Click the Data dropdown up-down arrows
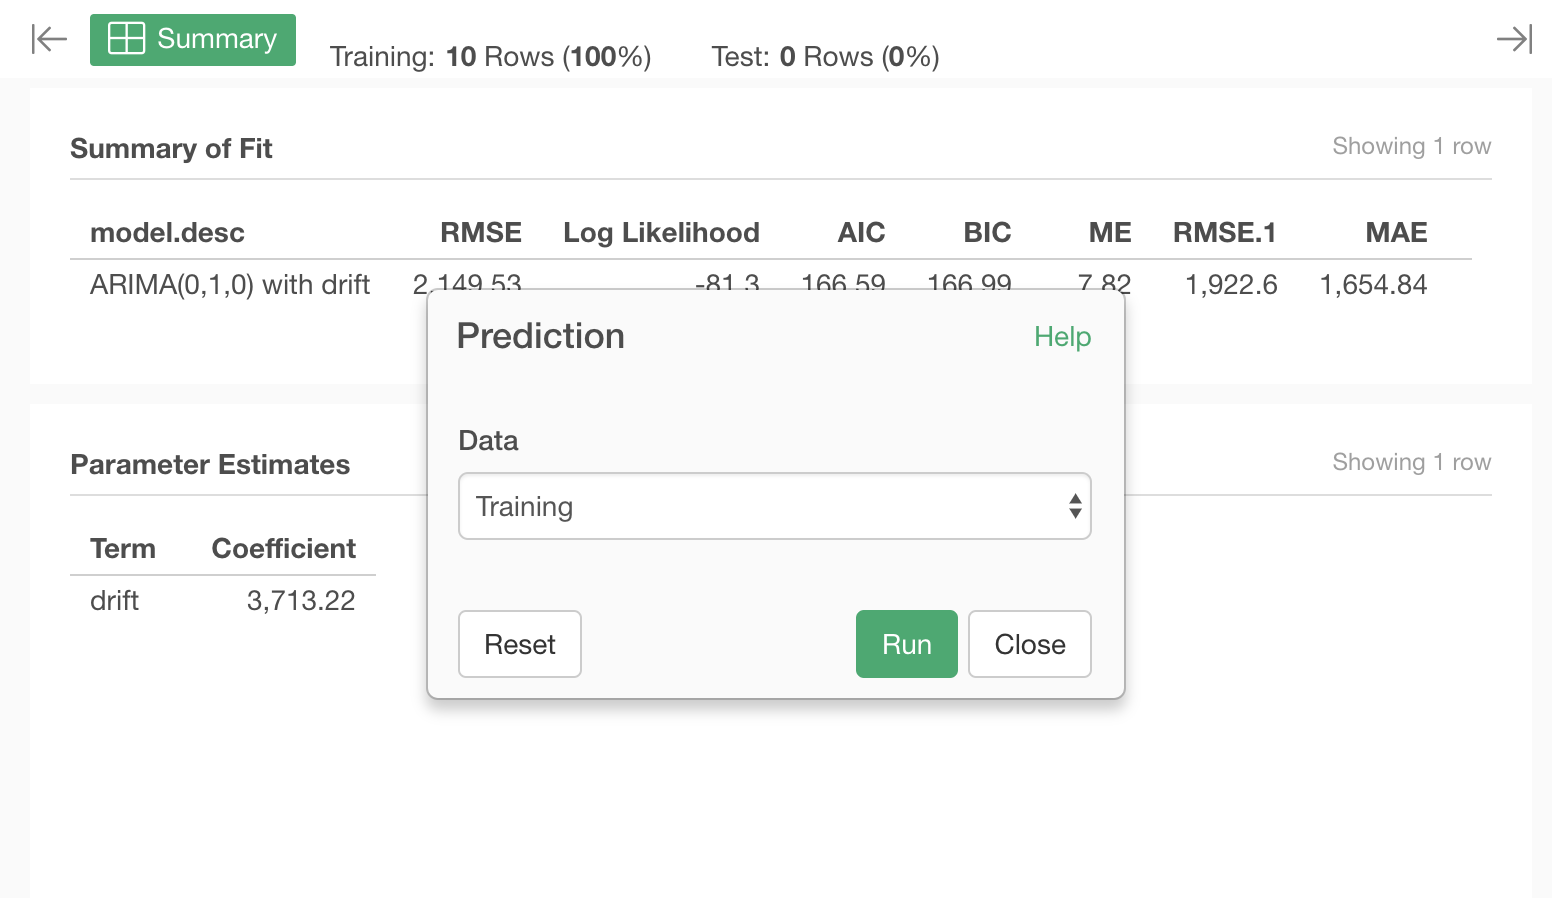The height and width of the screenshot is (898, 1552). pyautogui.click(x=1075, y=506)
